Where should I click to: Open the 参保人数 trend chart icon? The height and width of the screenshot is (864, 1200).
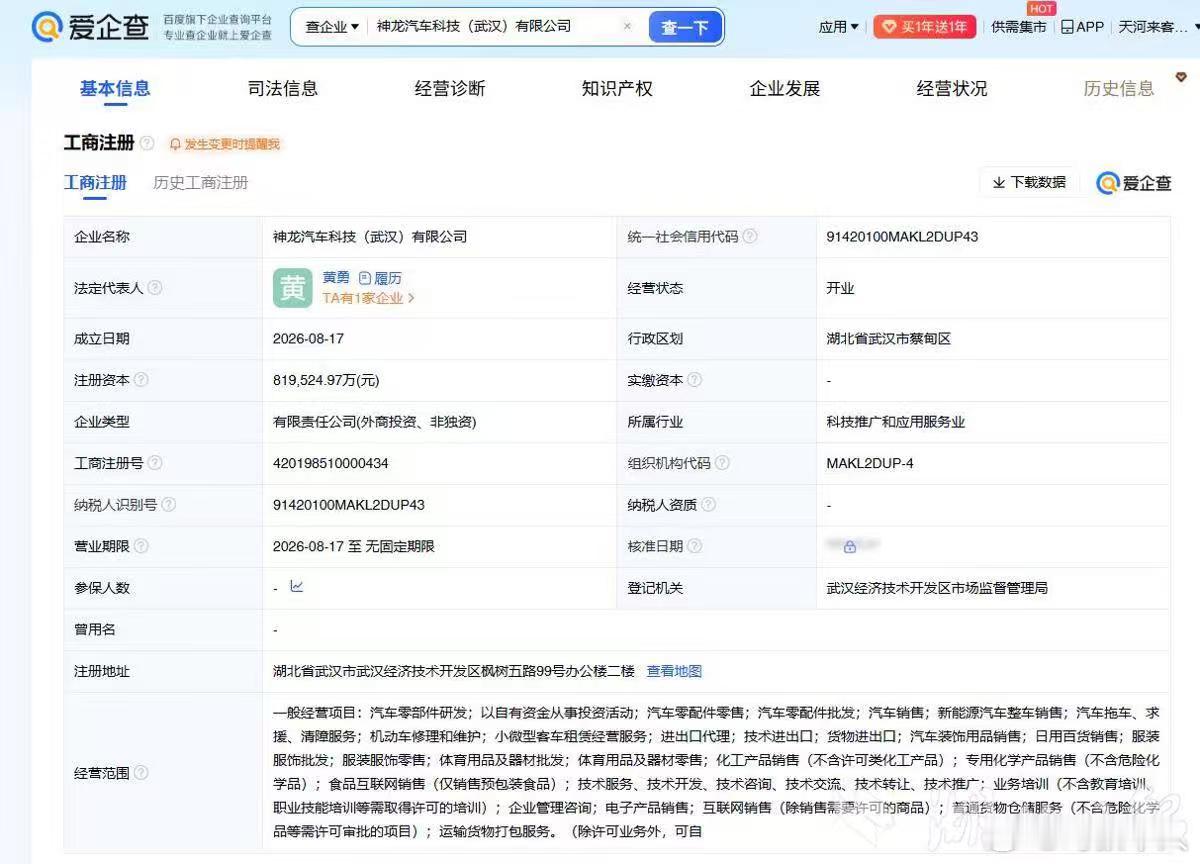pyautogui.click(x=297, y=587)
